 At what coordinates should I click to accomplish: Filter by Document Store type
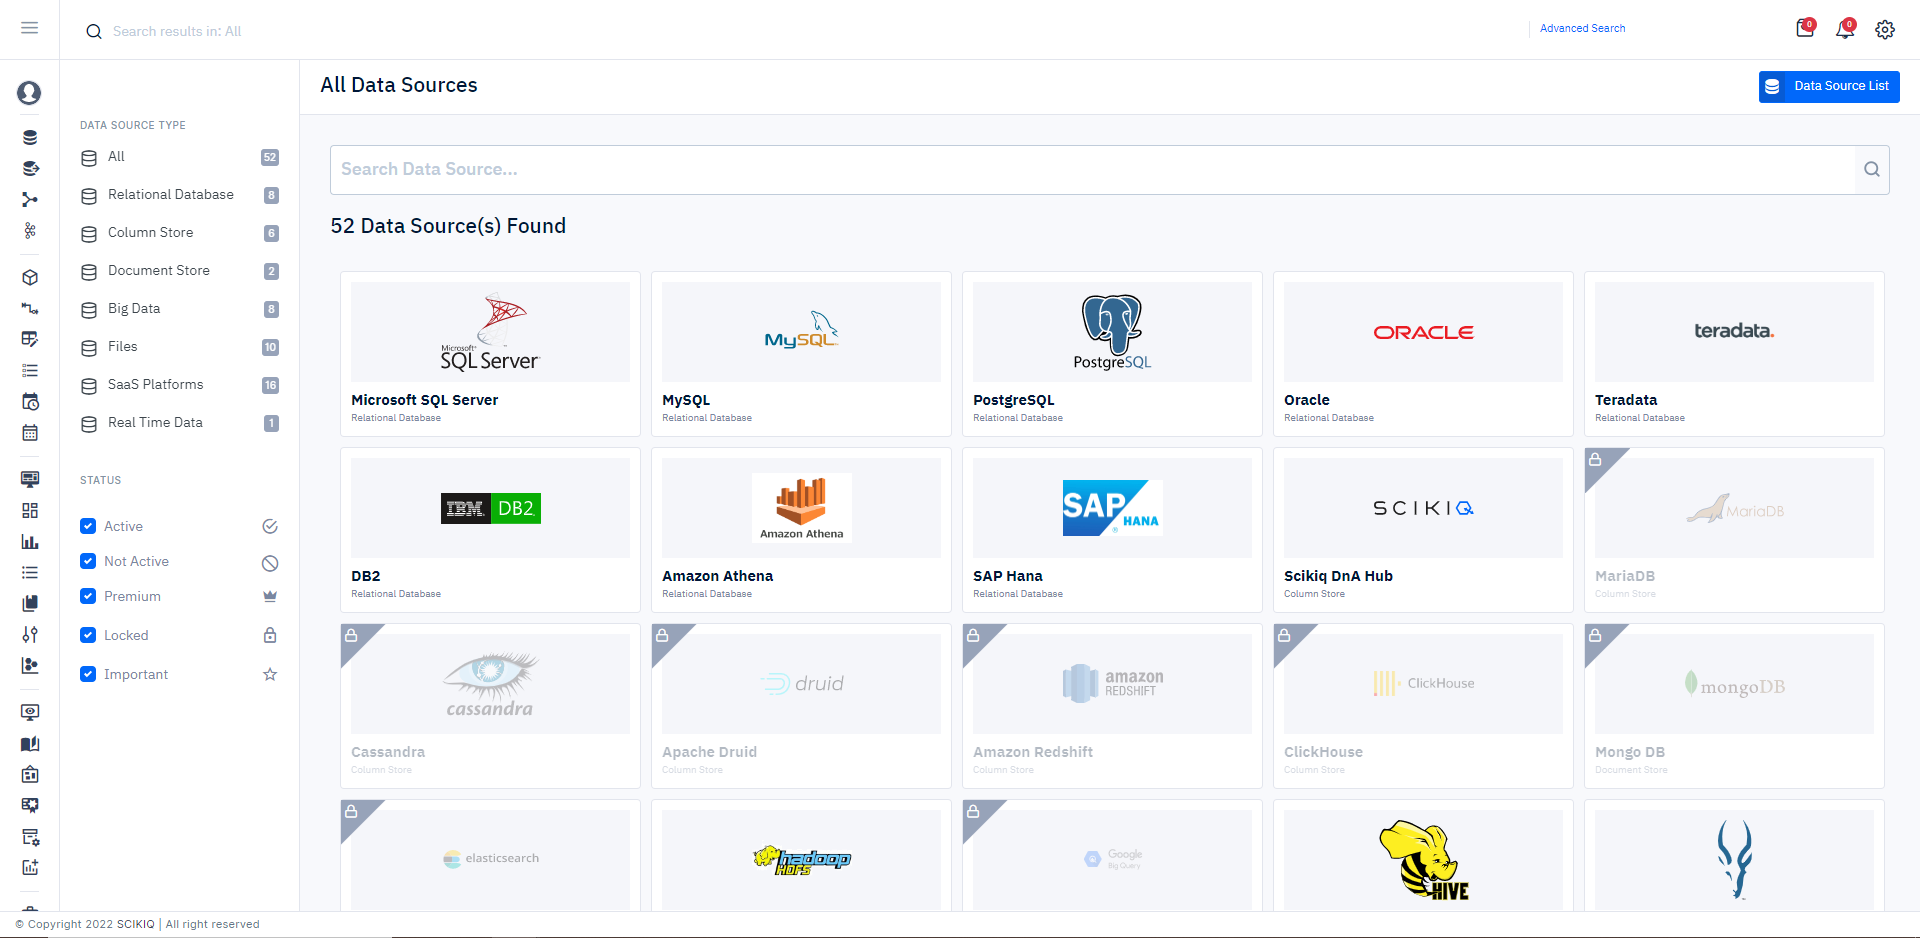180,271
